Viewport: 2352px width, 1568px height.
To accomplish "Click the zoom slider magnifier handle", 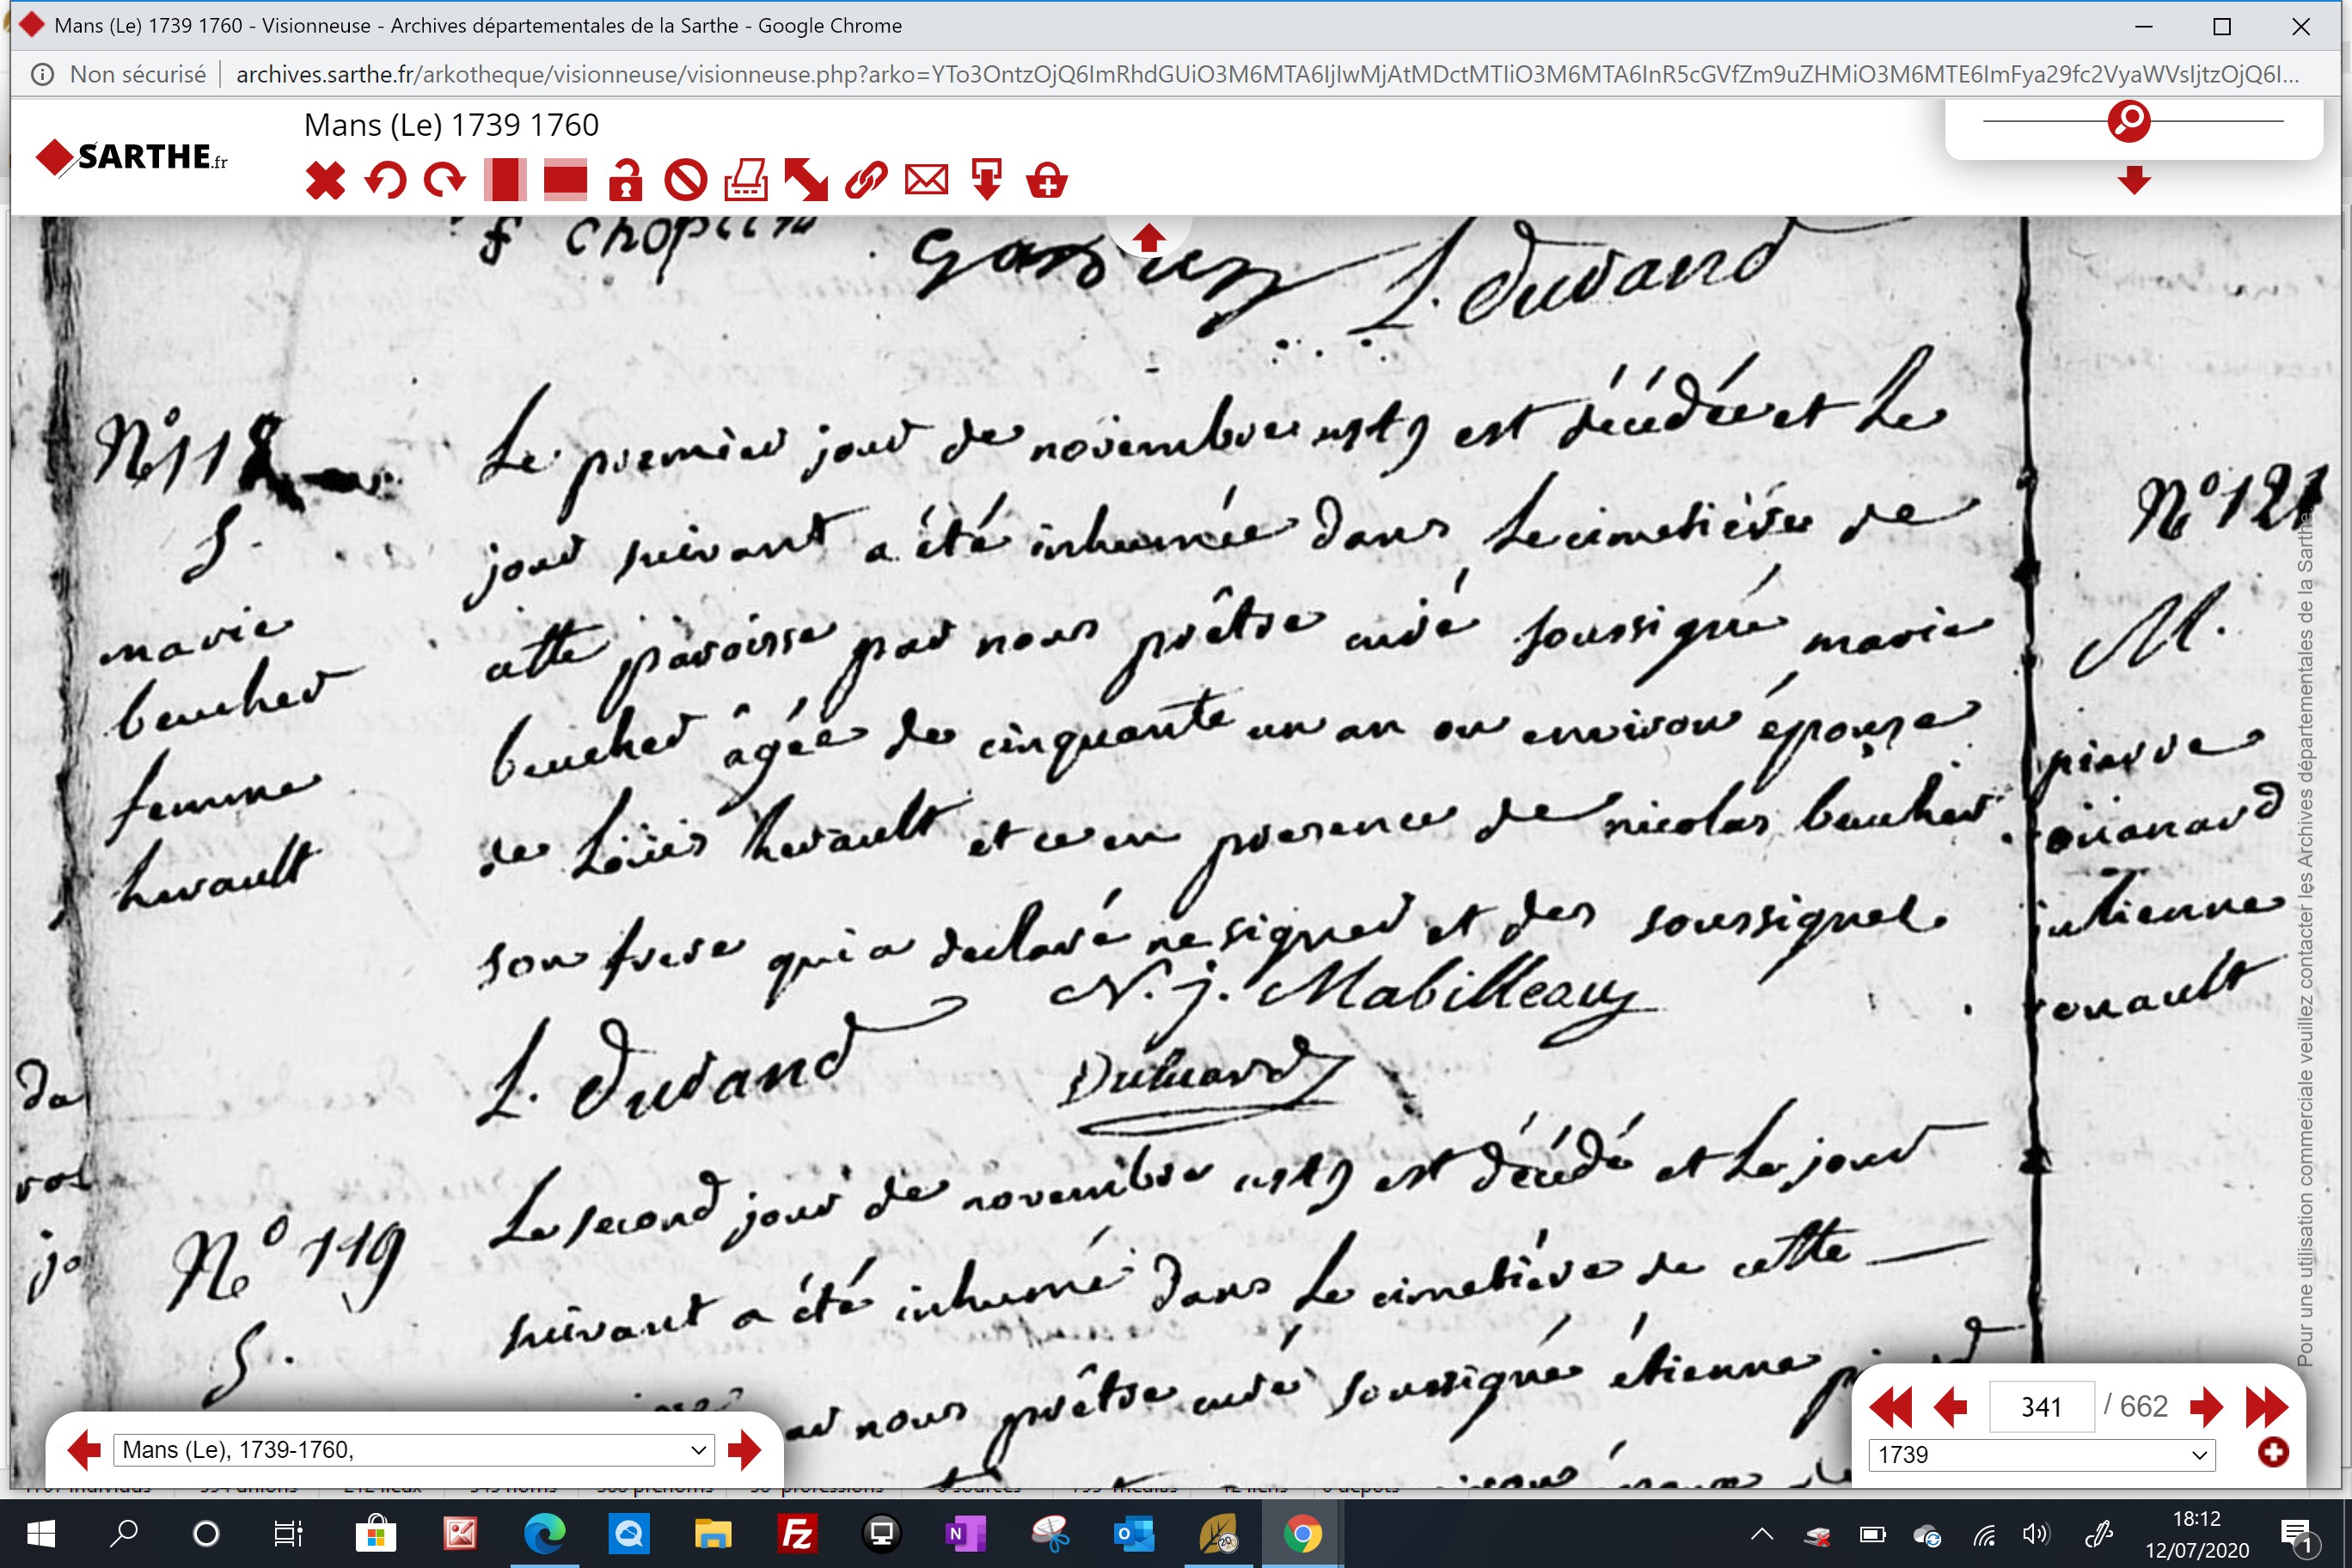I will (2129, 121).
